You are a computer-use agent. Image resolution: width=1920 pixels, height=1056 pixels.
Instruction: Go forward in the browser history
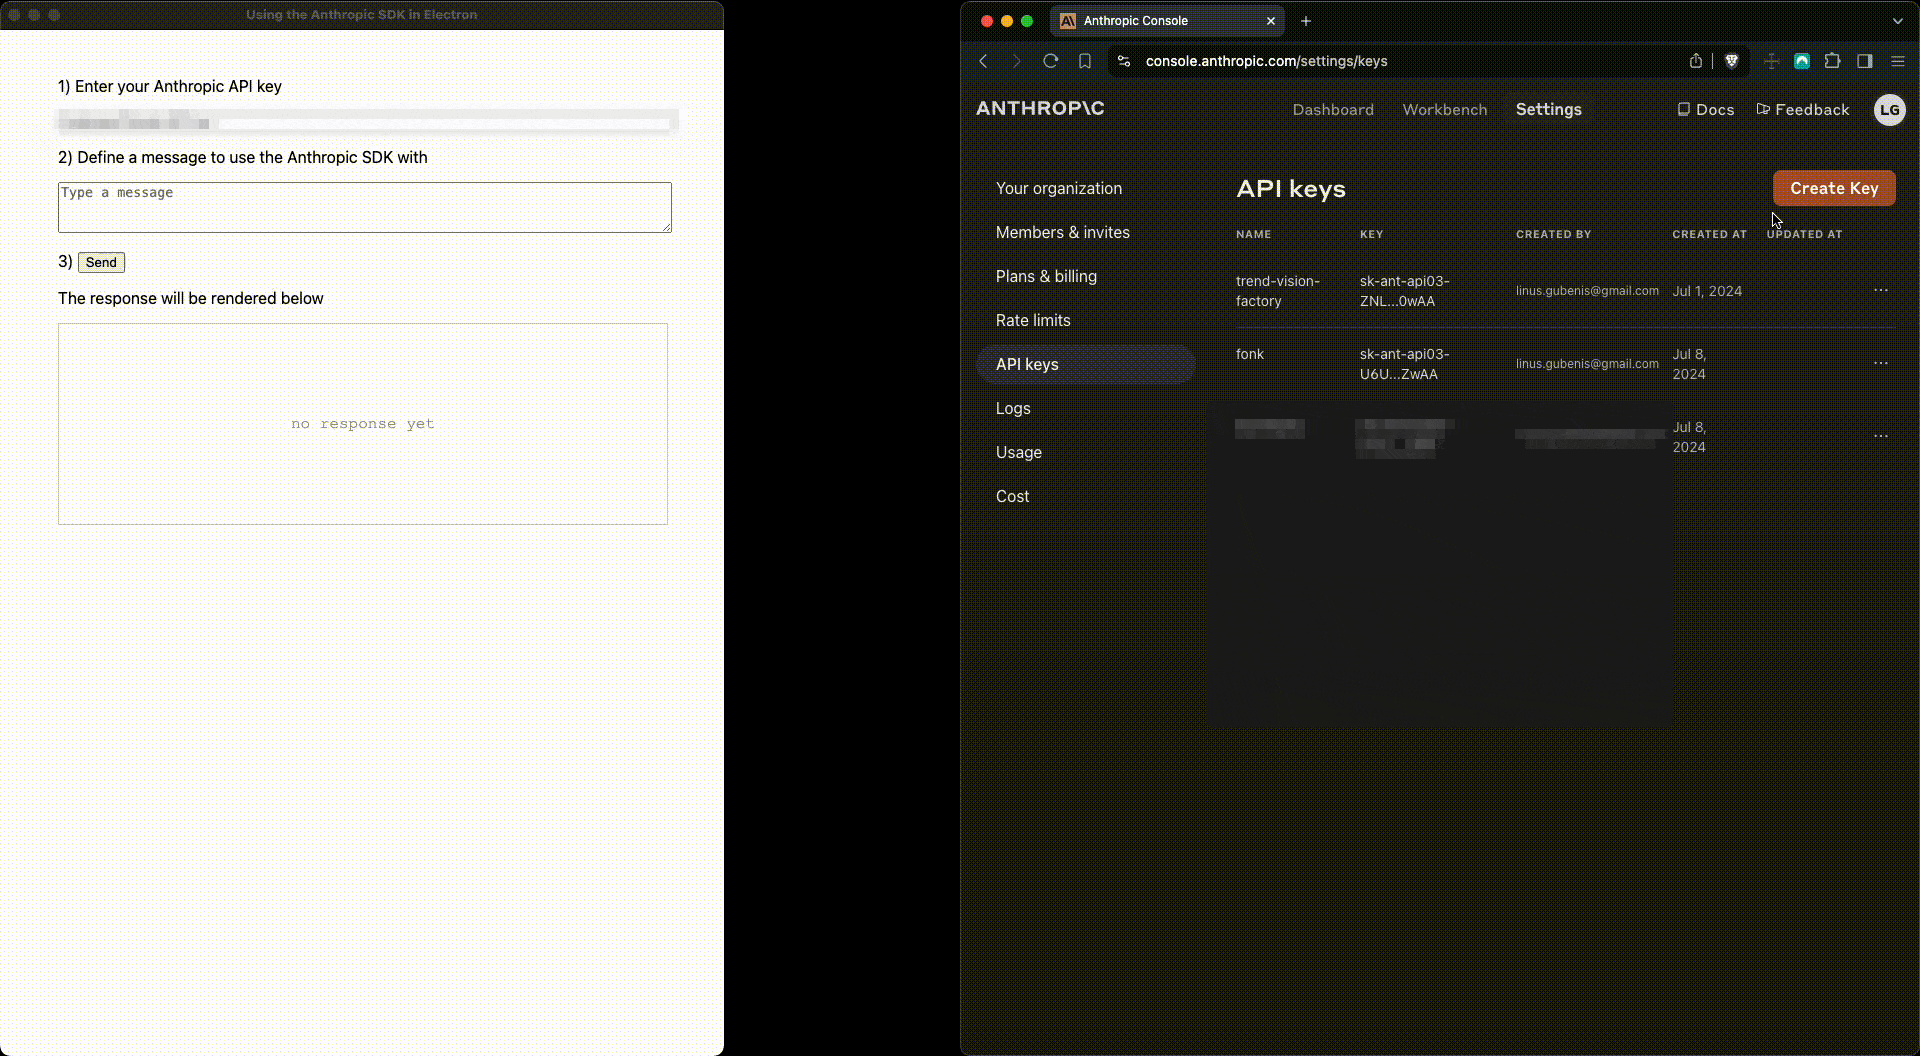pyautogui.click(x=1017, y=61)
